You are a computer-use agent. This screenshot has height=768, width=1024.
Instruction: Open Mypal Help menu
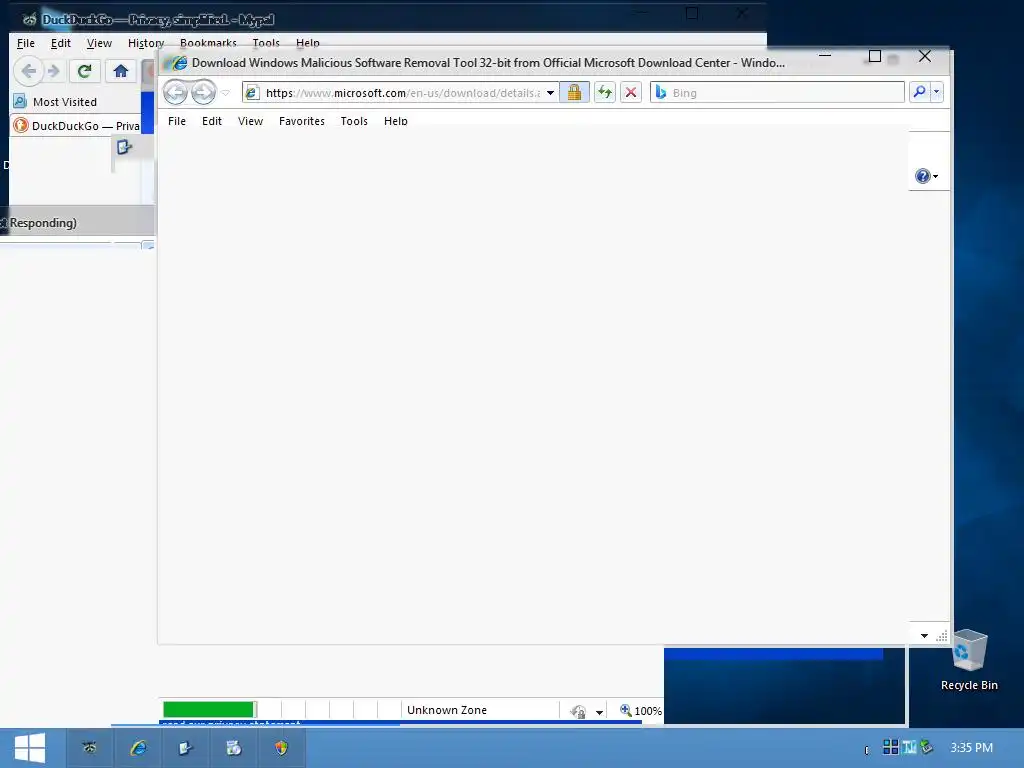coord(308,42)
